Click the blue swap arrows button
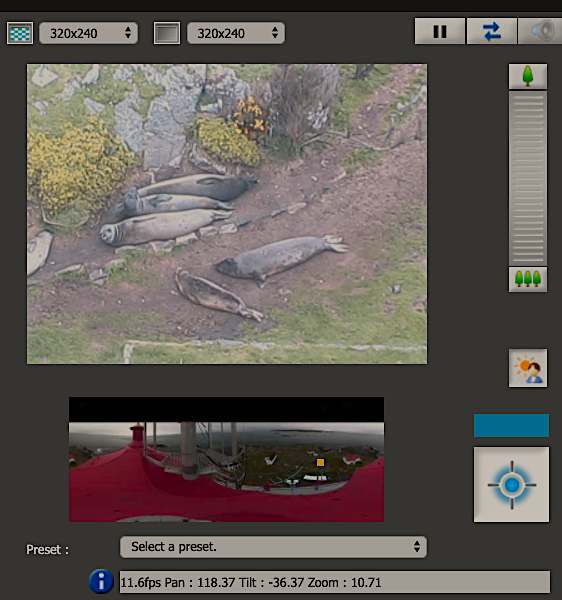 (492, 31)
